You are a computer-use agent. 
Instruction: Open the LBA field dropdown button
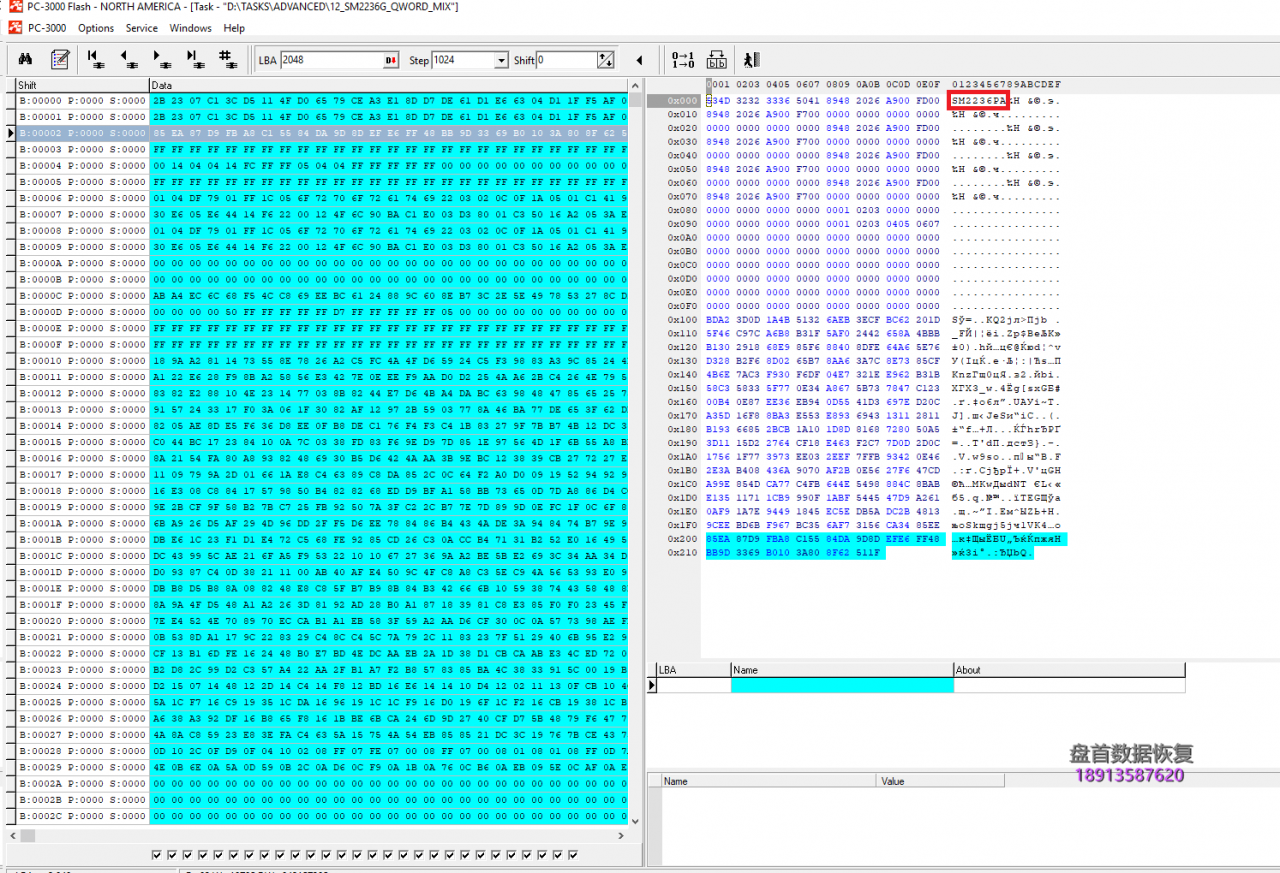pos(390,60)
